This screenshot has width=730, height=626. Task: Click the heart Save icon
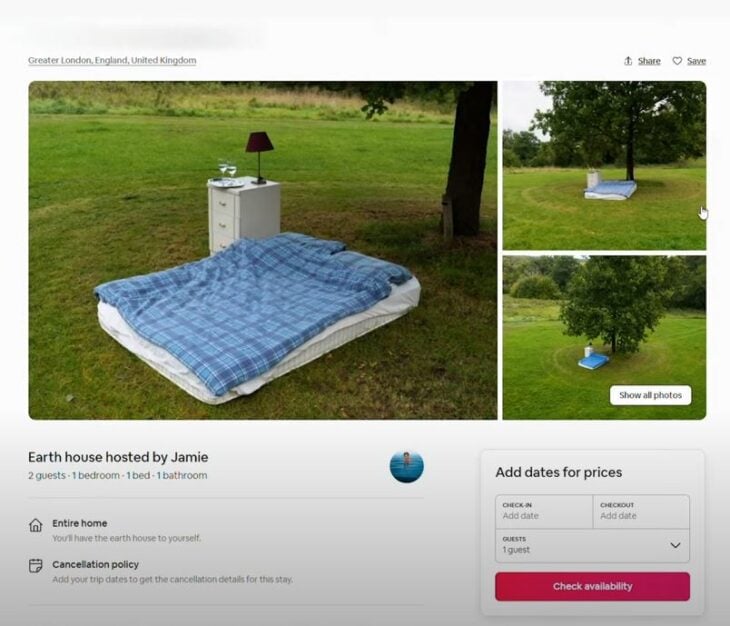[677, 61]
